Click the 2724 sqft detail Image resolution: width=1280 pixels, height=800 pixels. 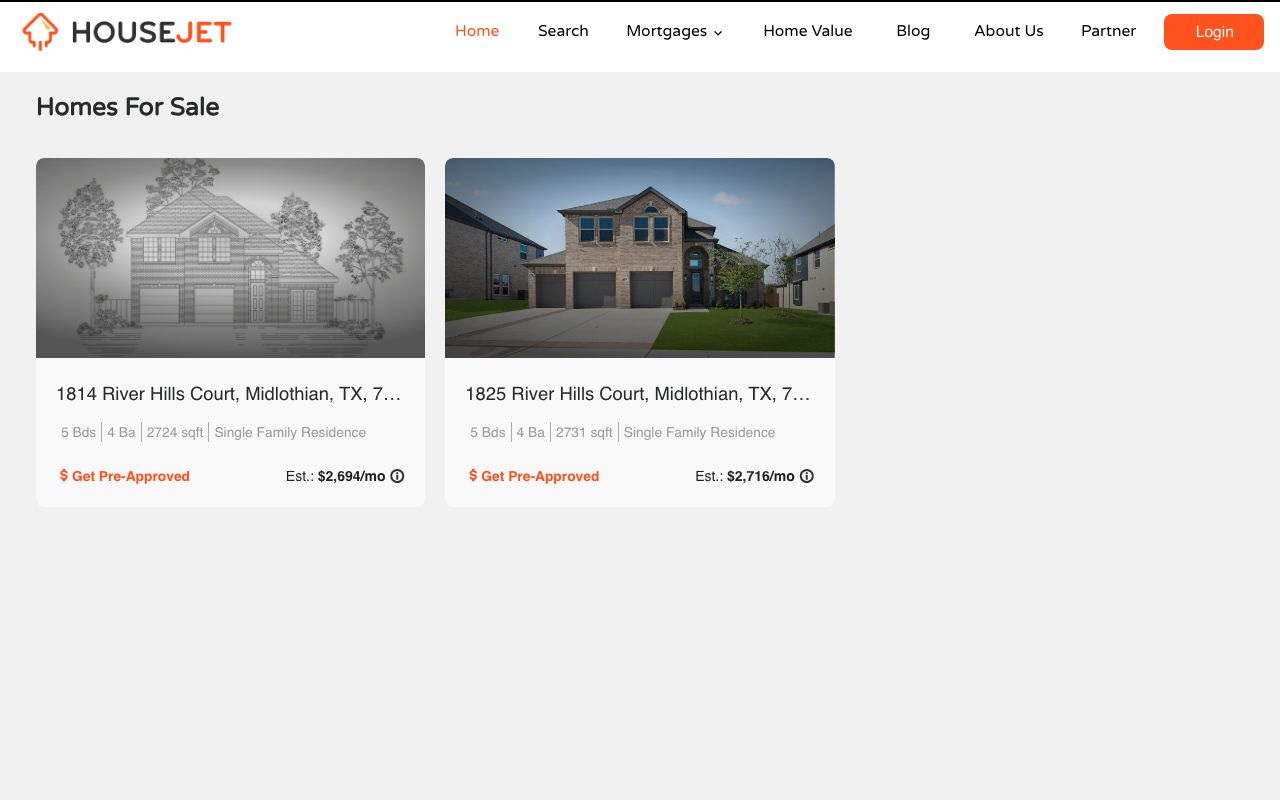click(x=175, y=433)
